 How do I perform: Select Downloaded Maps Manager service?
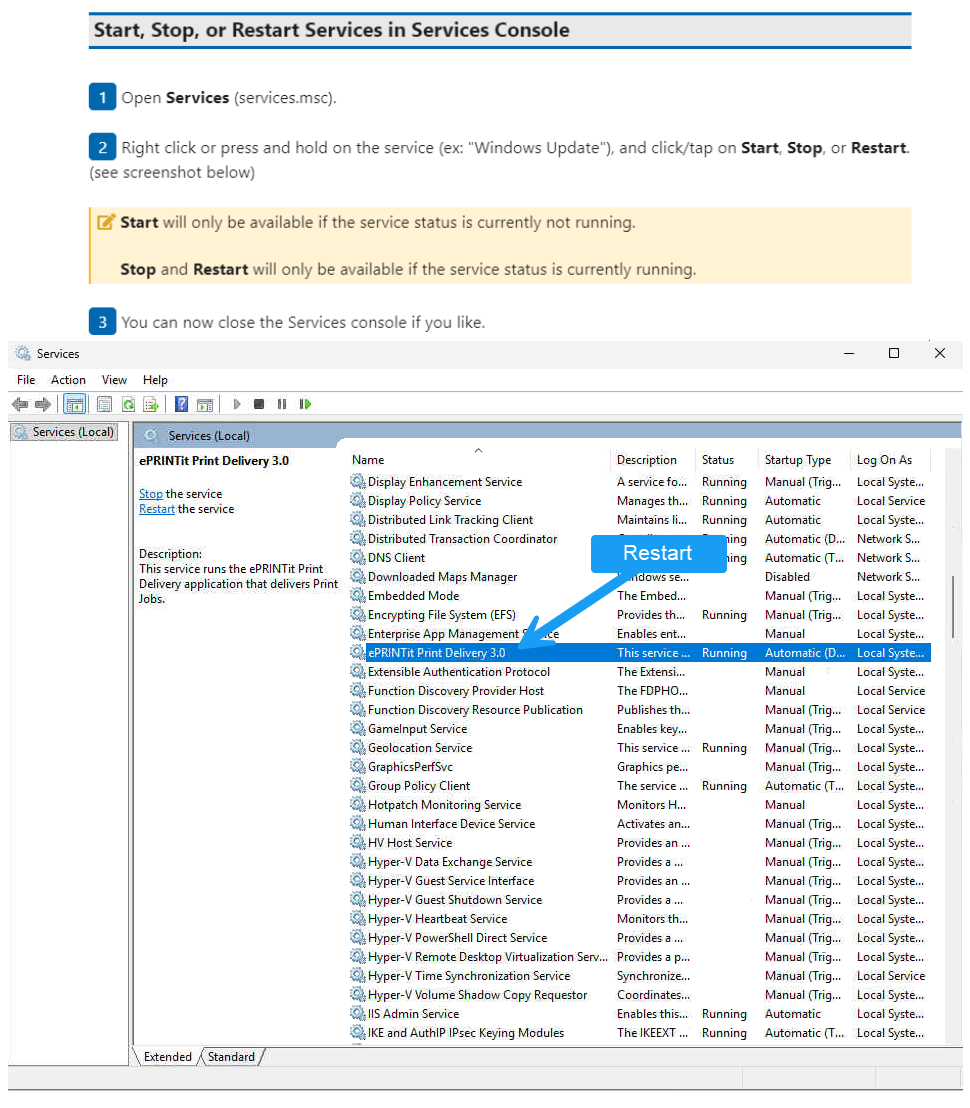point(639,577)
